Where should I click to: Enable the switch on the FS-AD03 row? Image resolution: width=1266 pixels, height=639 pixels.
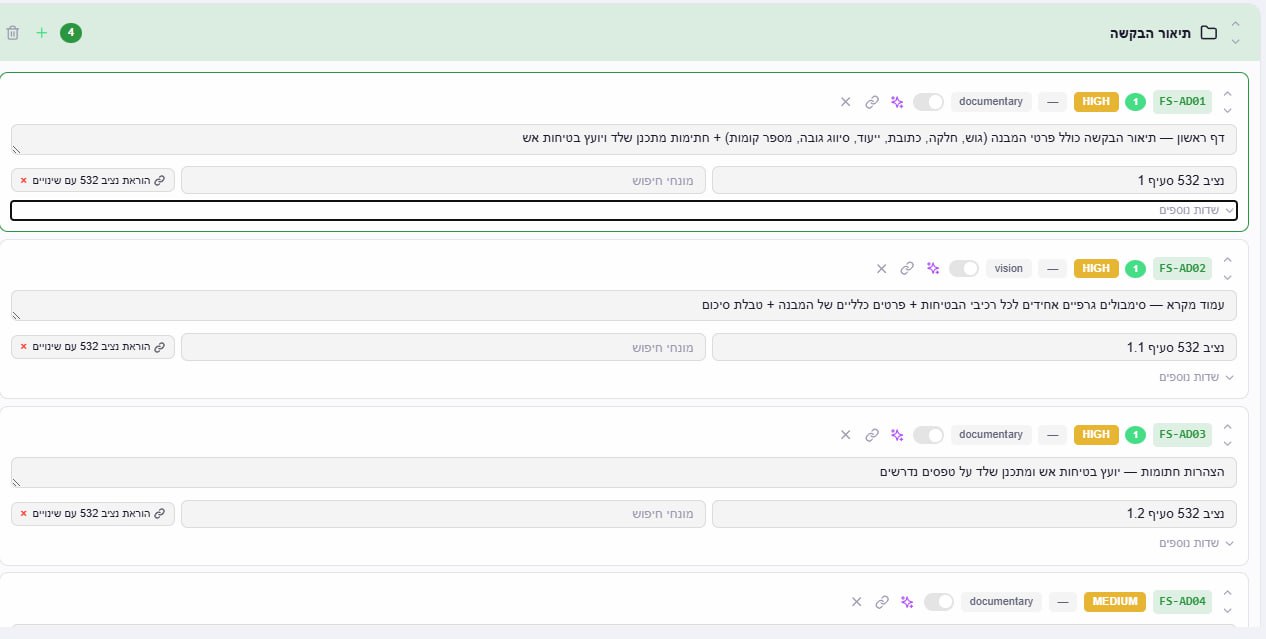[928, 435]
